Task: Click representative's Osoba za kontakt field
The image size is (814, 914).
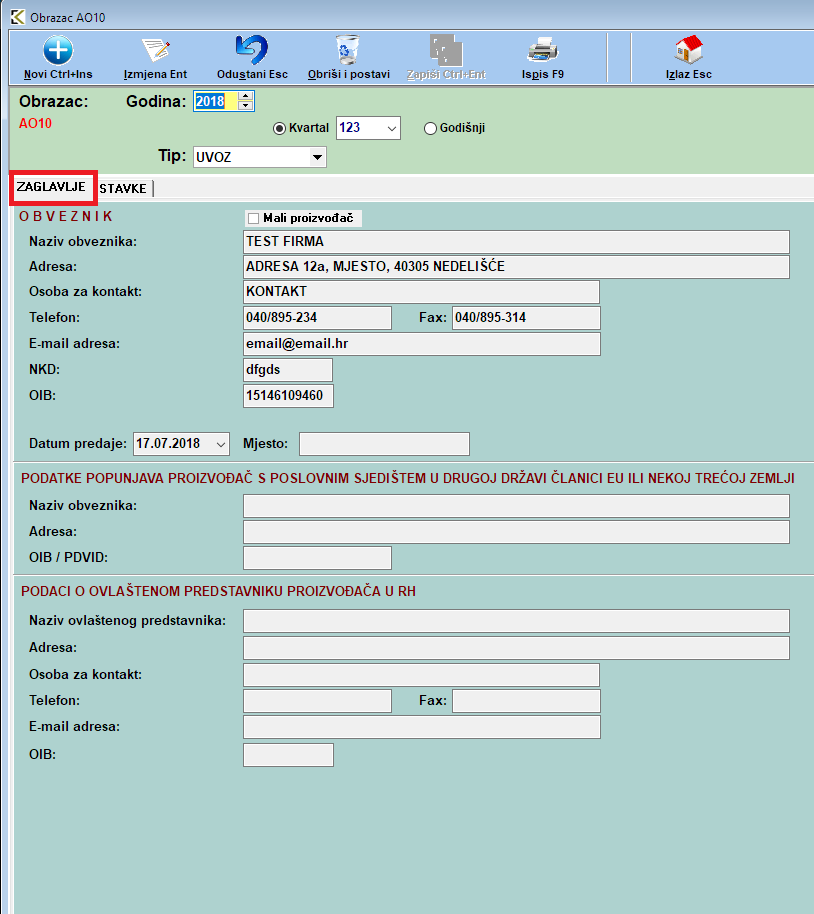Action: (x=421, y=675)
